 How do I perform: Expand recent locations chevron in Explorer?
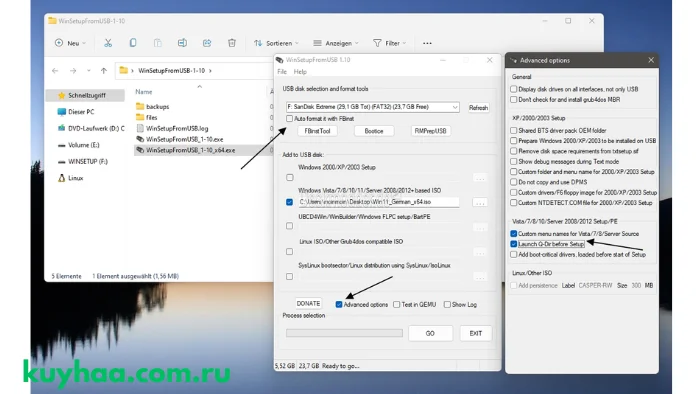point(88,71)
